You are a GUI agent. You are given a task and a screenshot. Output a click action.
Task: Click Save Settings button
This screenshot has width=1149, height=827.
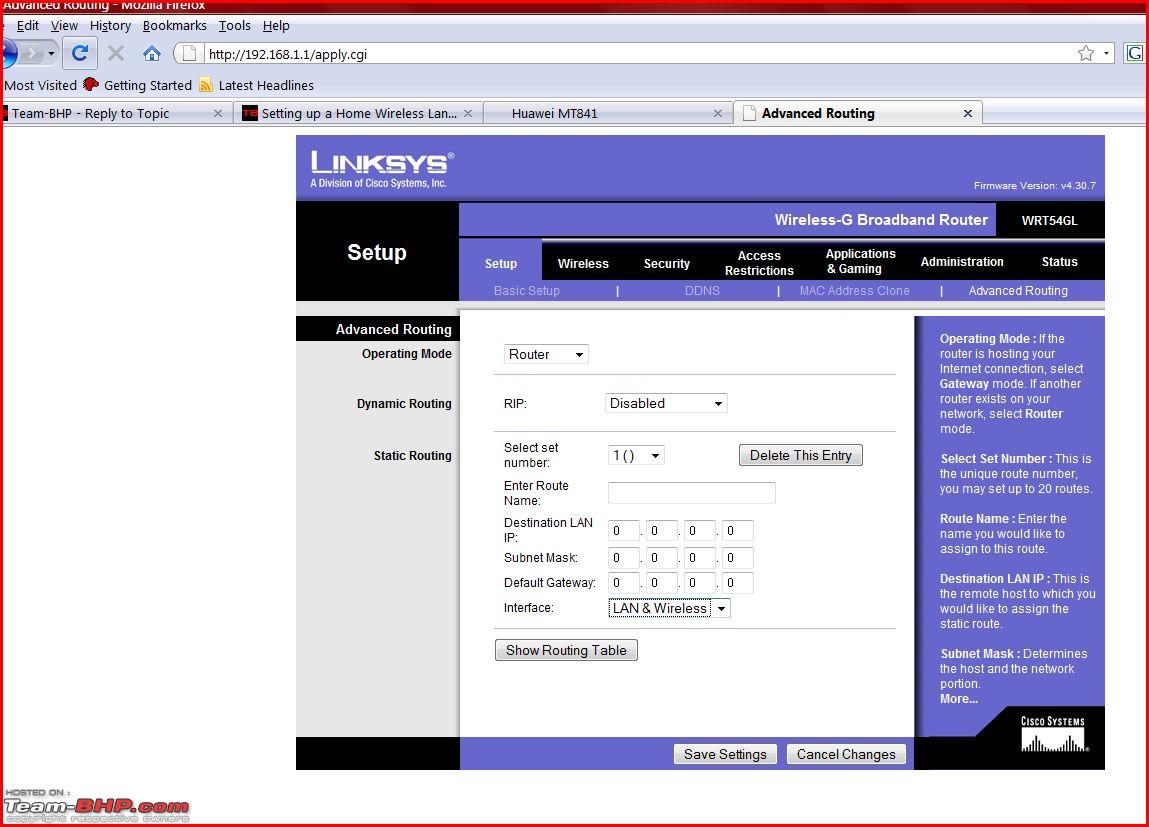(x=725, y=754)
